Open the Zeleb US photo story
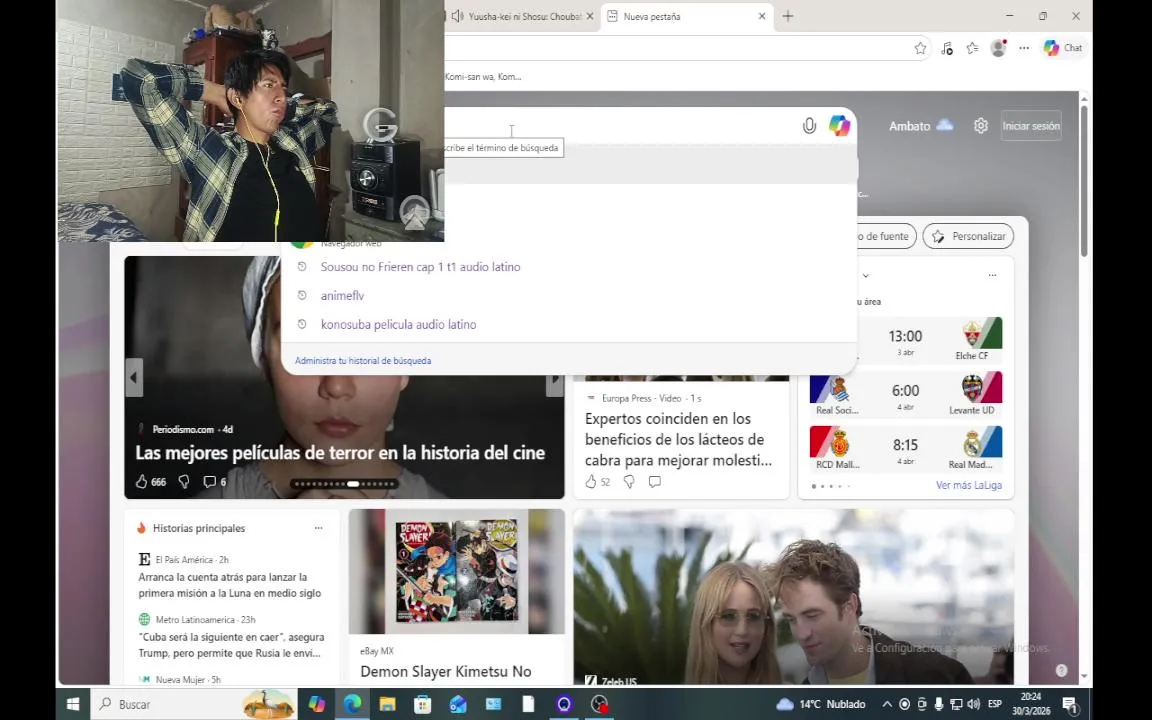The width and height of the screenshot is (1152, 720). [793, 597]
